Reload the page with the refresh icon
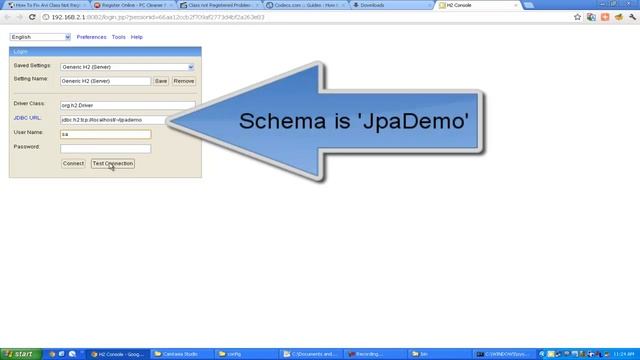The width and height of the screenshot is (640, 360). [32, 17]
